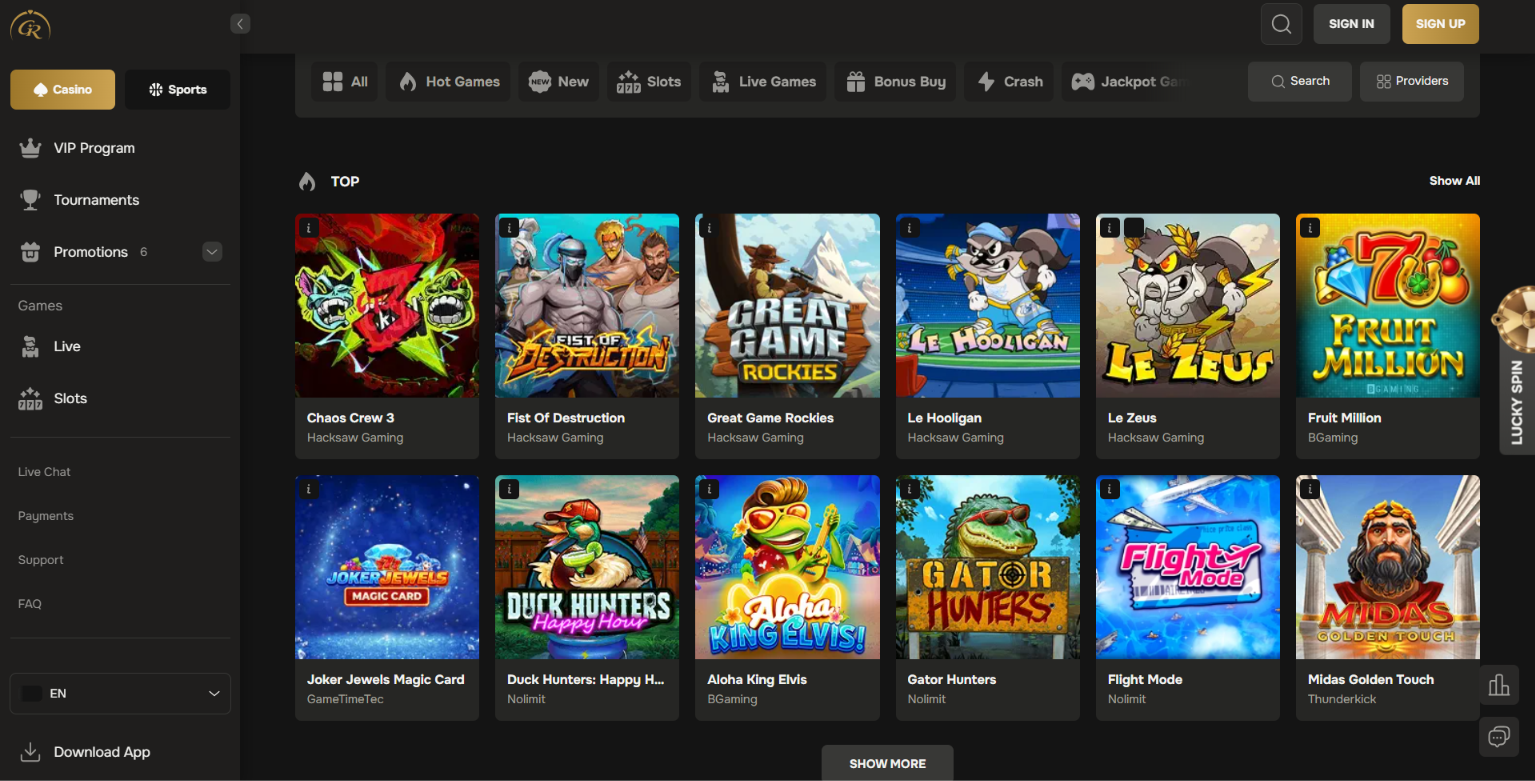The height and width of the screenshot is (781, 1535).
Task: Open the magnifier search icon in header
Action: tap(1281, 24)
